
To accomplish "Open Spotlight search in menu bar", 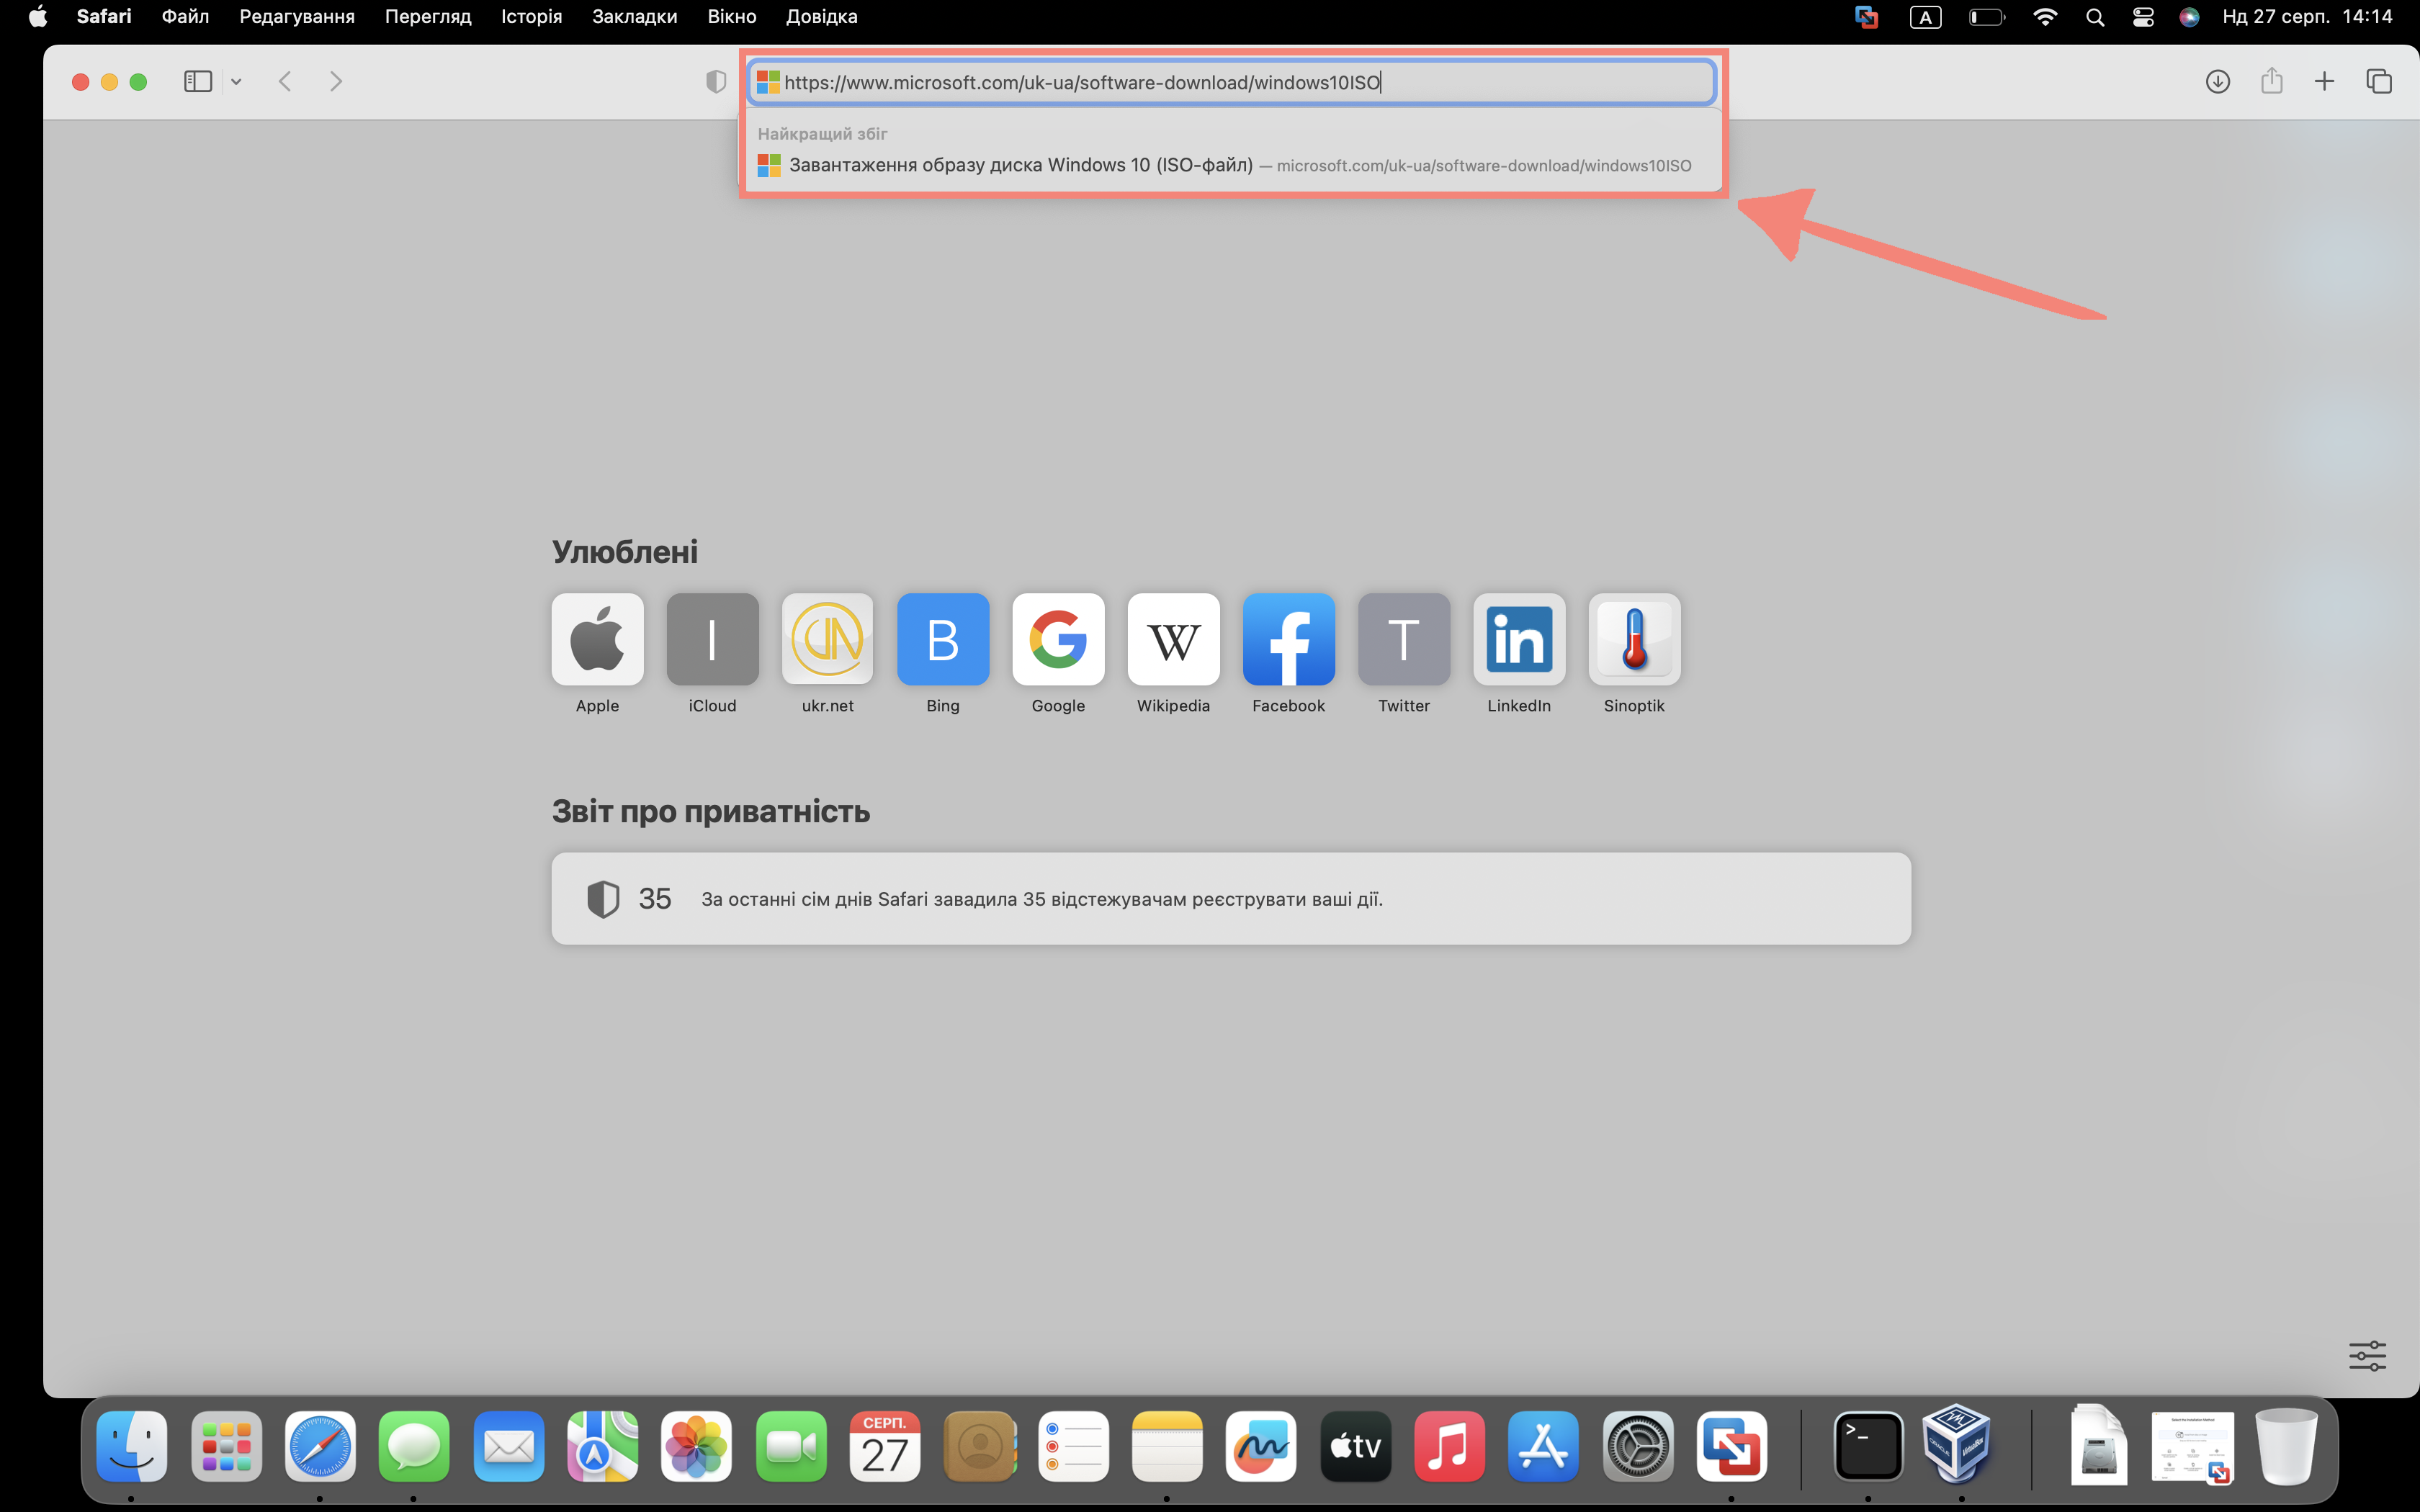I will coord(2095,17).
